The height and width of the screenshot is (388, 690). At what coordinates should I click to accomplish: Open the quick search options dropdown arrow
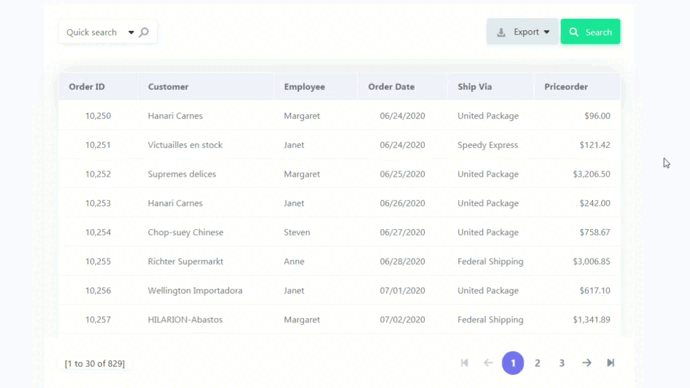point(131,33)
